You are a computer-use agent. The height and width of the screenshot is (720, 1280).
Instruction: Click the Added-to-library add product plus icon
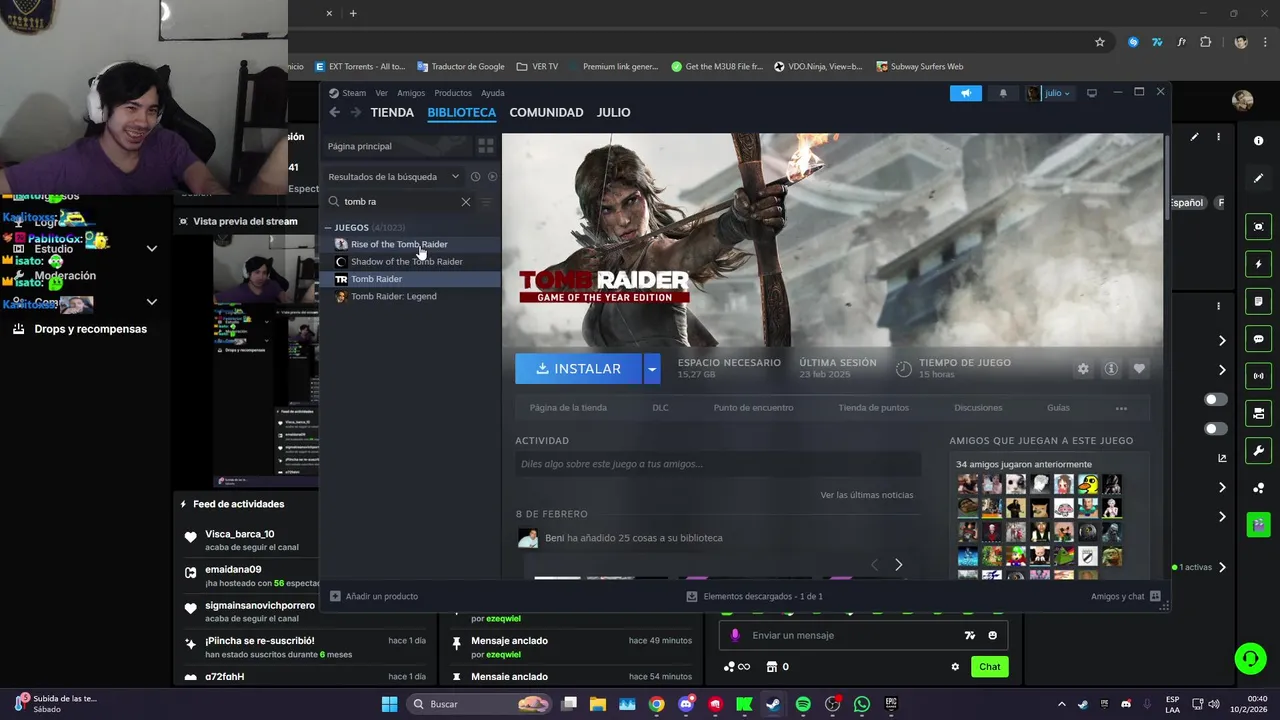click(x=336, y=596)
